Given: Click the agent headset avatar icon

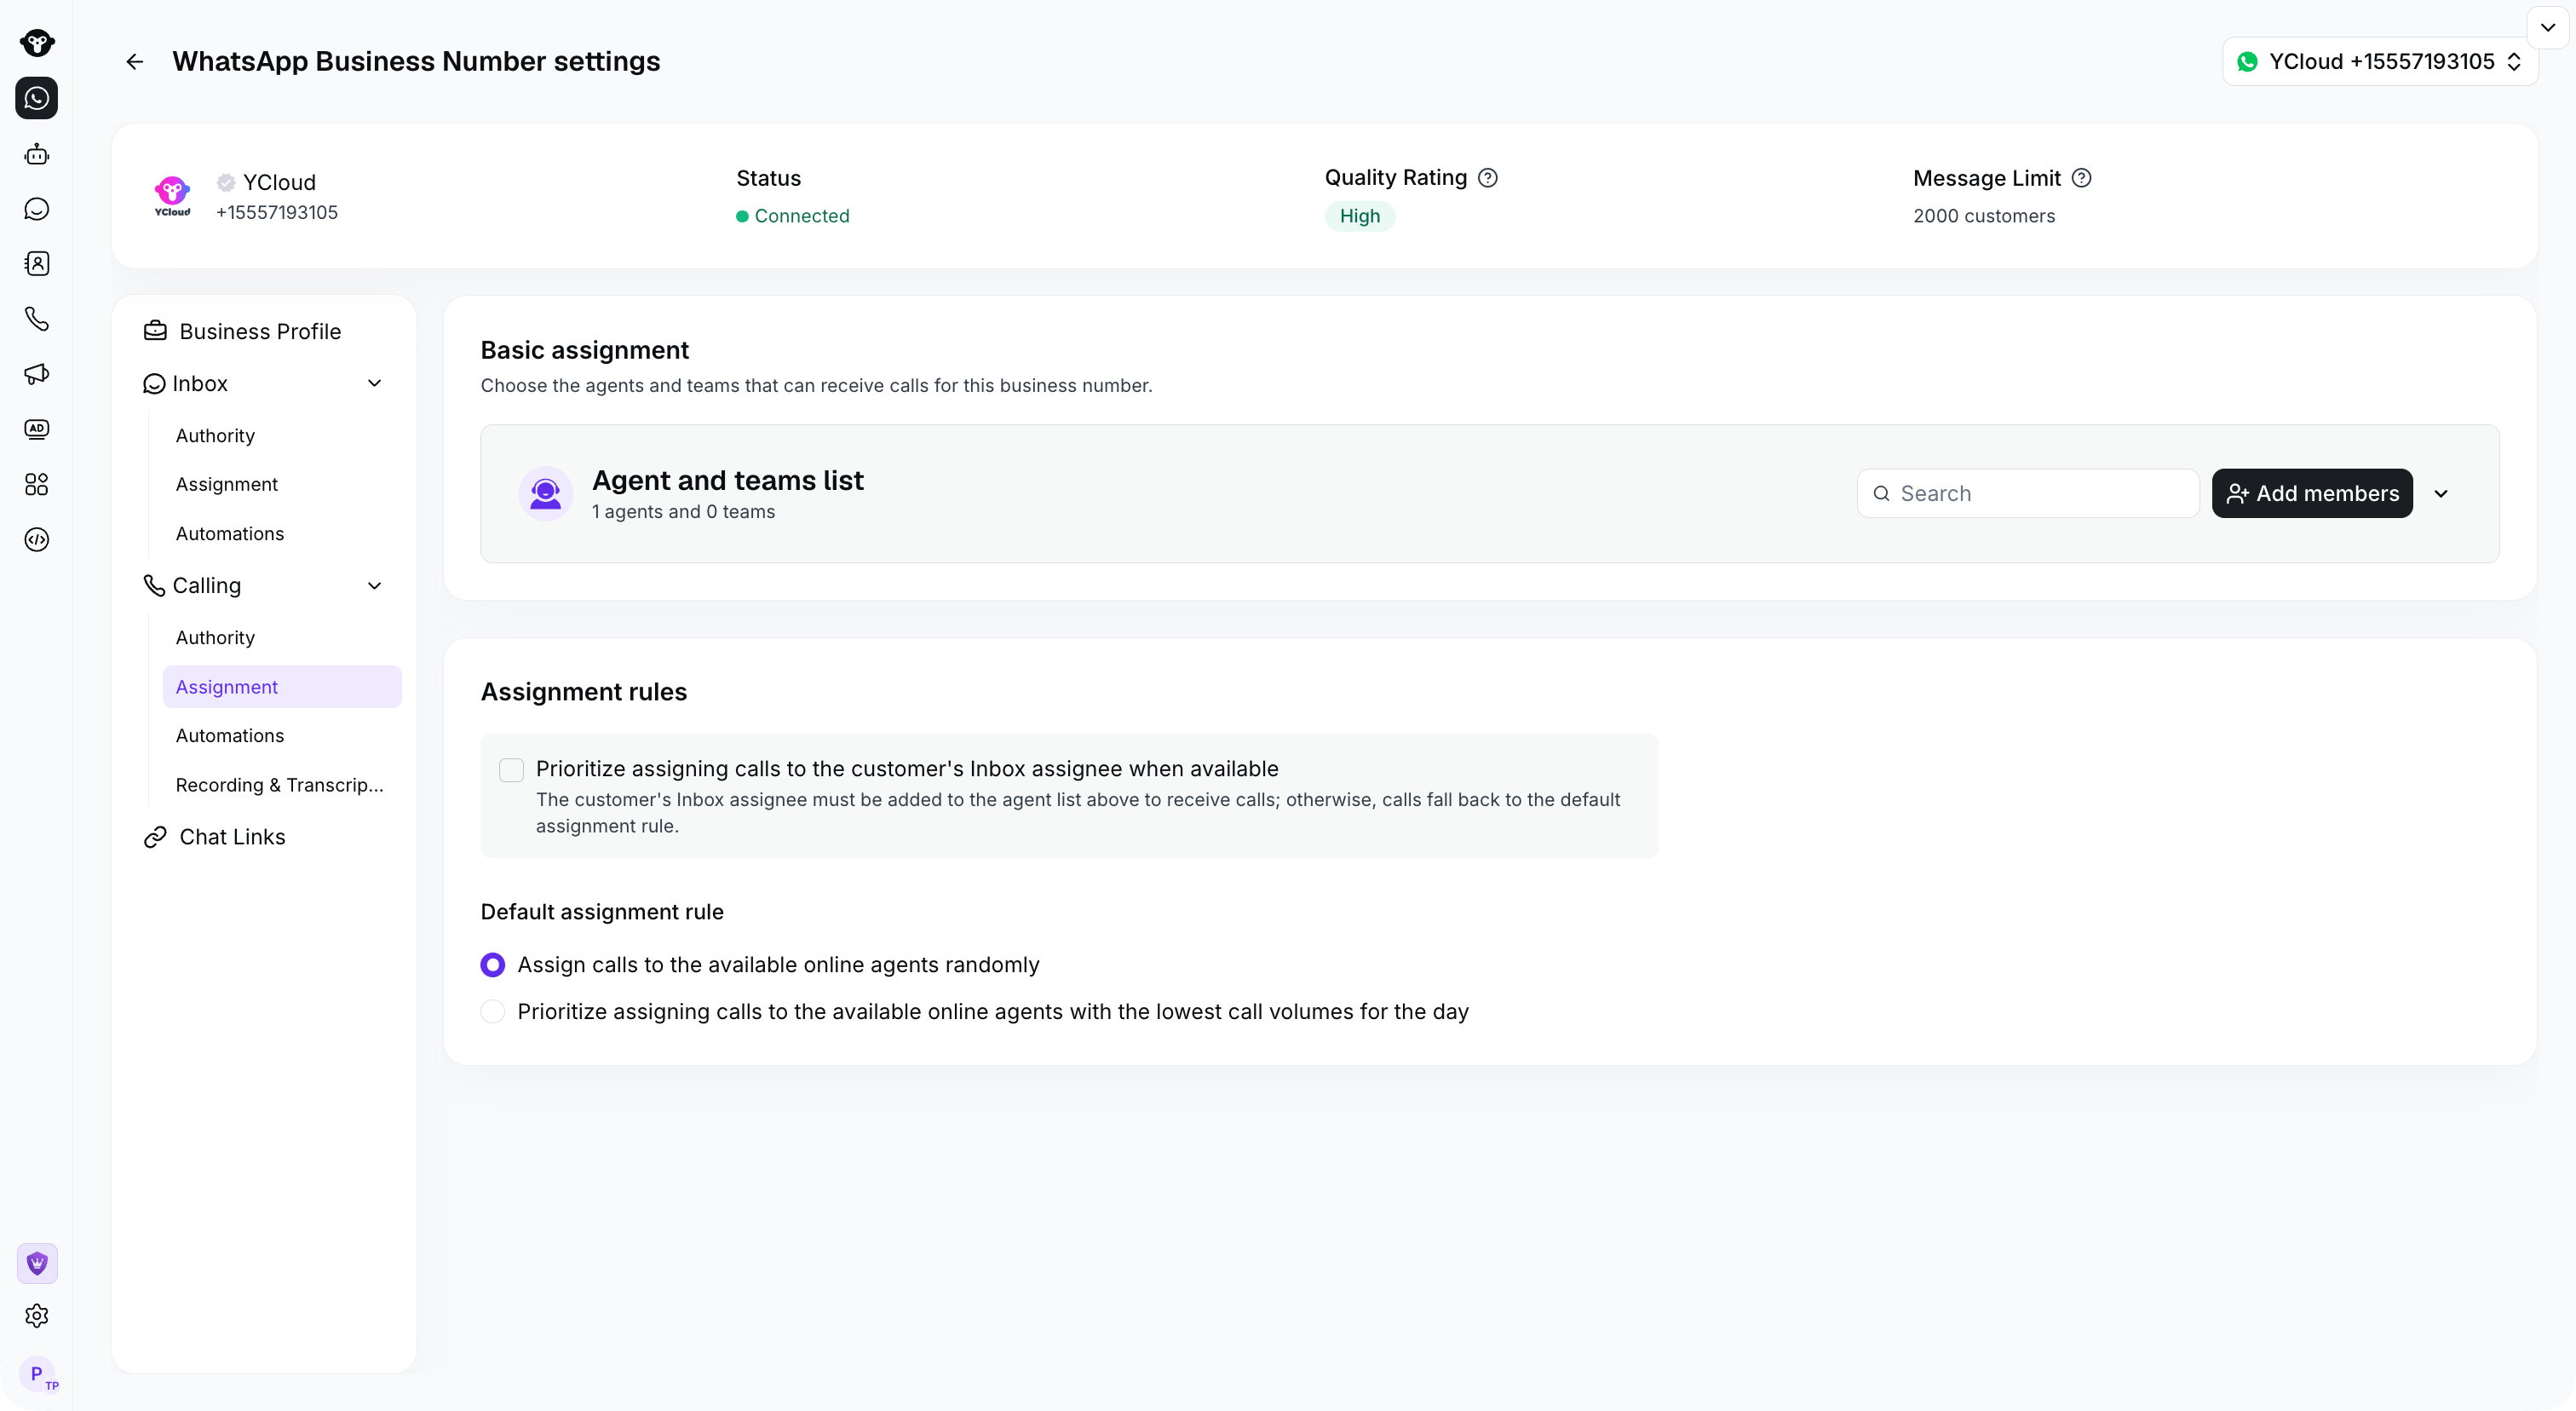Looking at the screenshot, I should tap(545, 493).
